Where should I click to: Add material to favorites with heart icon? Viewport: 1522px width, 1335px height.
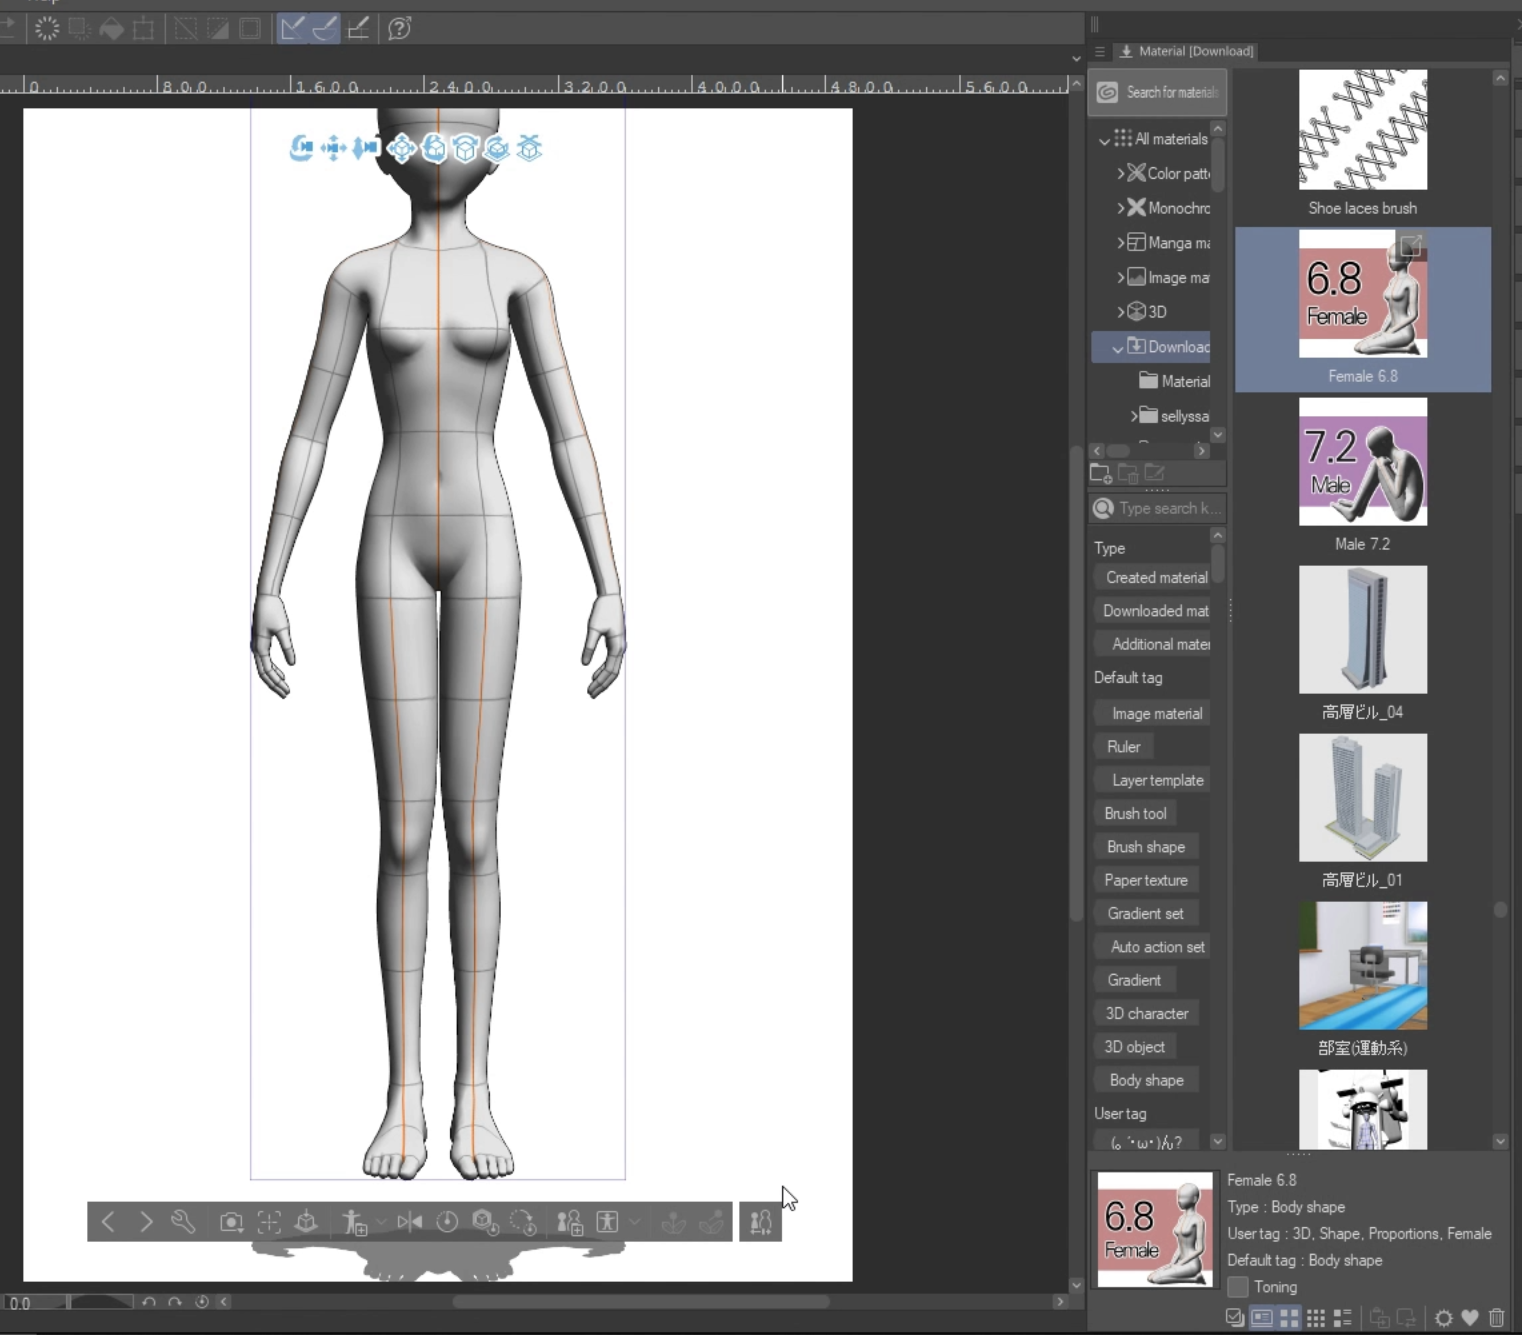(x=1469, y=1318)
